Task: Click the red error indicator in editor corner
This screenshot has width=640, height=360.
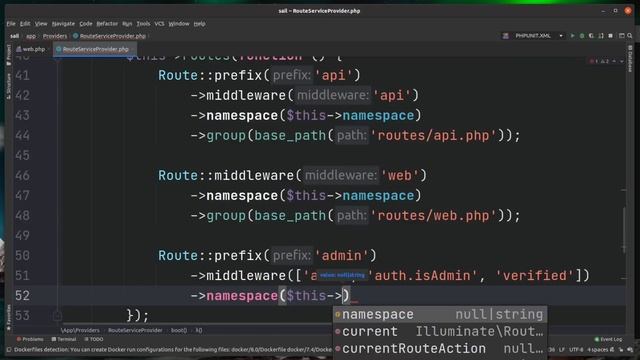Action: pos(593,61)
